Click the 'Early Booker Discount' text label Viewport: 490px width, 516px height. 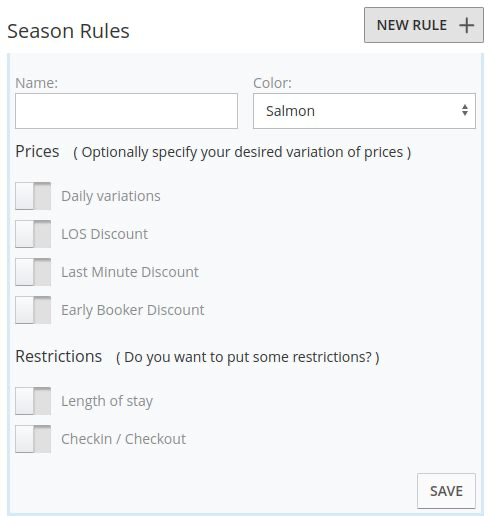(x=133, y=310)
